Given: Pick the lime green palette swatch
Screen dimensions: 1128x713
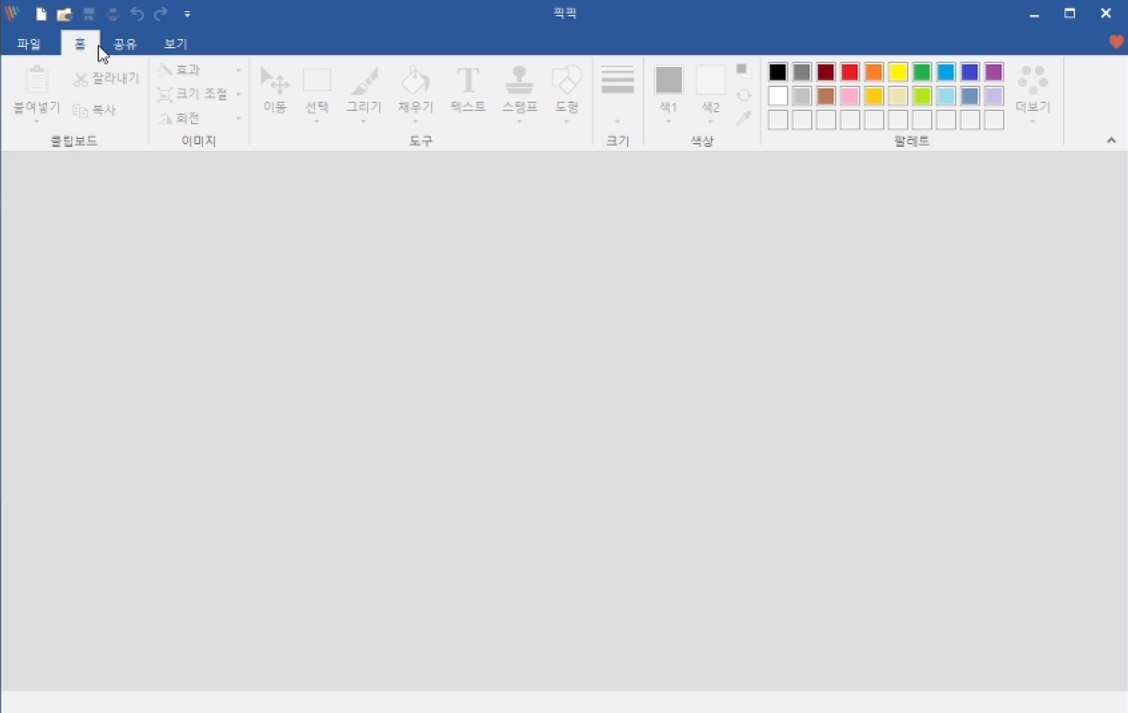Looking at the screenshot, I should click(922, 96).
